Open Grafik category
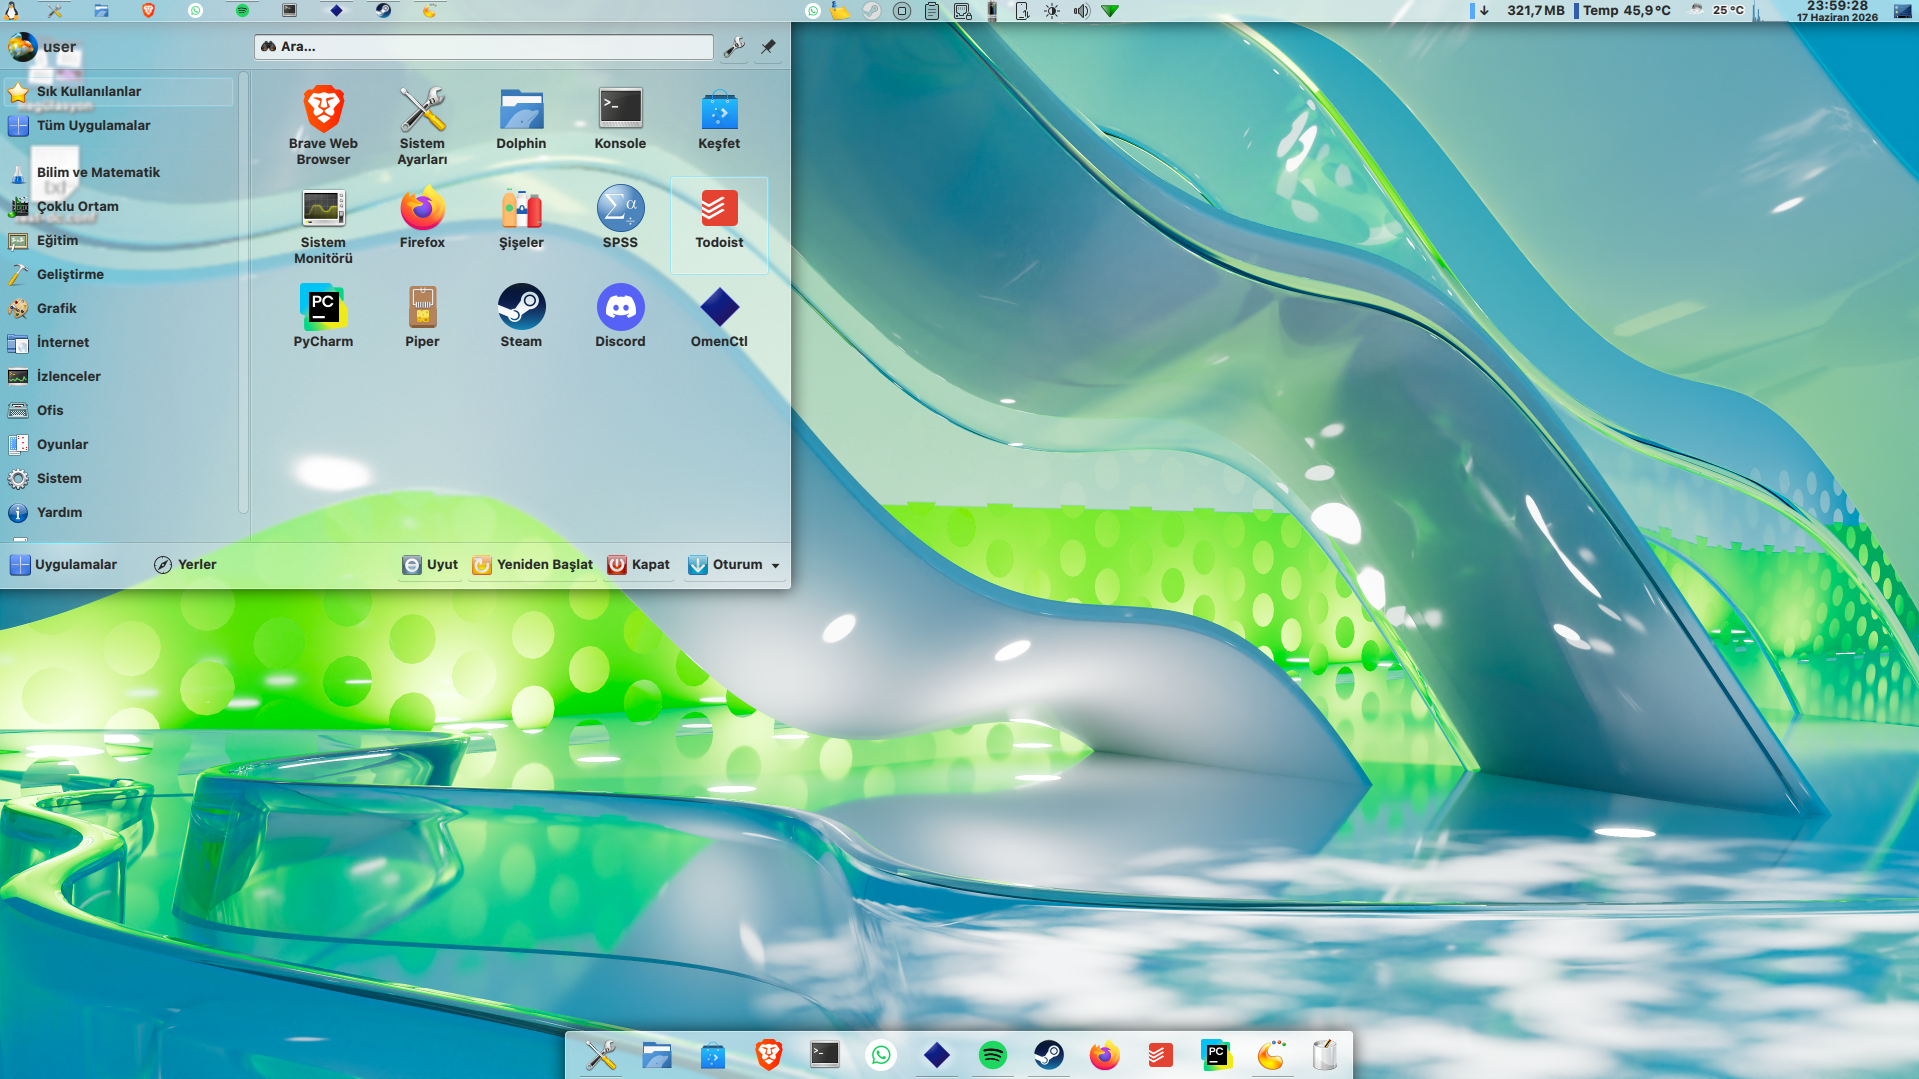This screenshot has width=1919, height=1079. 119,309
